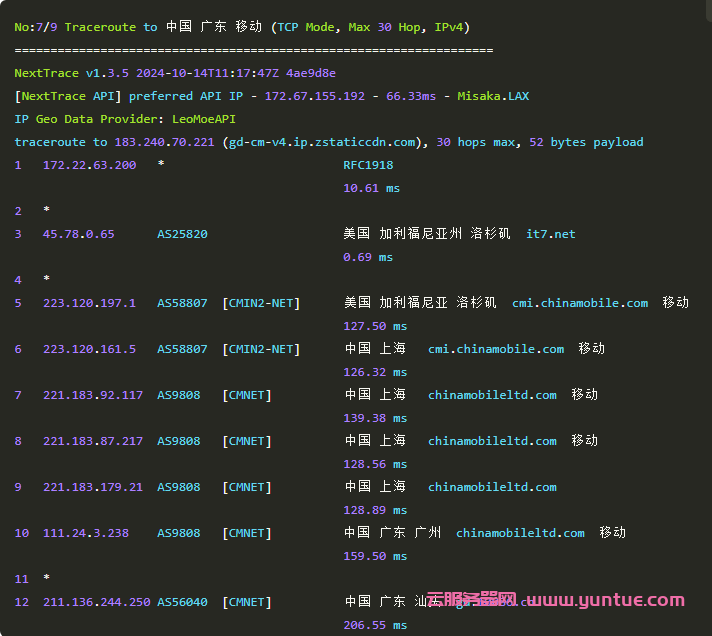Click cmi.chinamobile.com on the hop 5 row
Screen dimensions: 712x636
click(580, 303)
